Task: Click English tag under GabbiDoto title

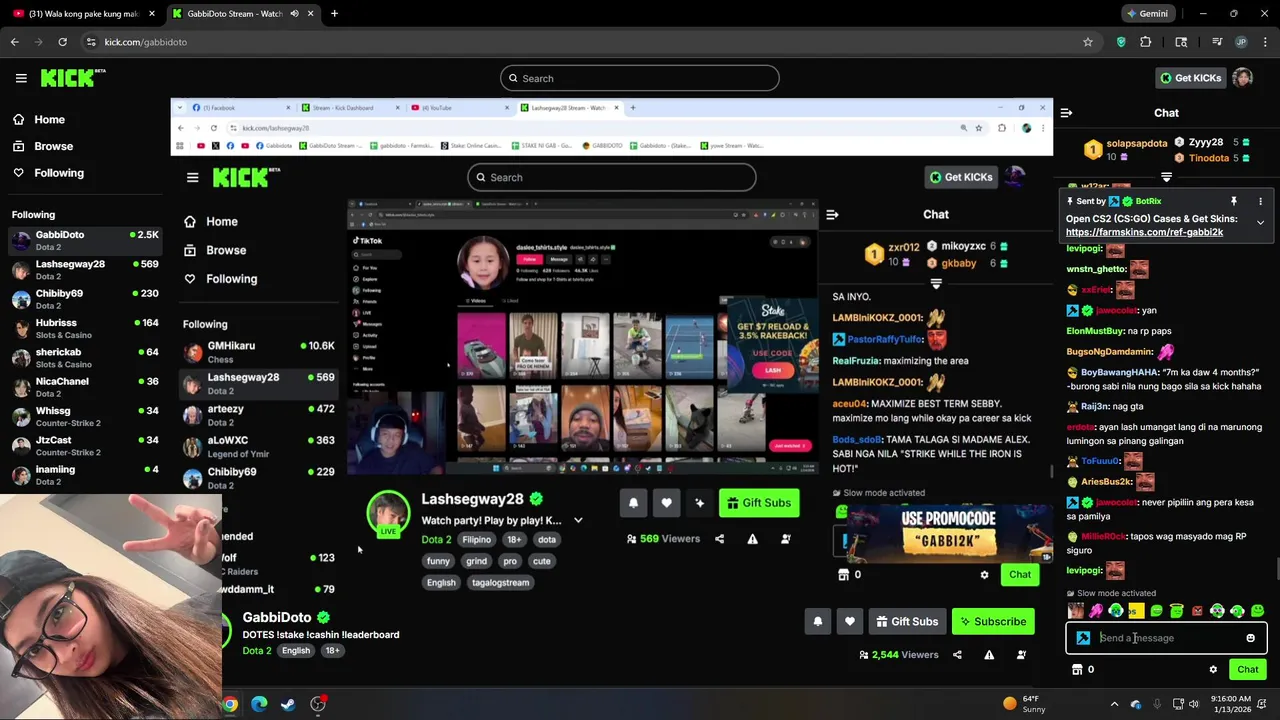Action: [x=296, y=651]
